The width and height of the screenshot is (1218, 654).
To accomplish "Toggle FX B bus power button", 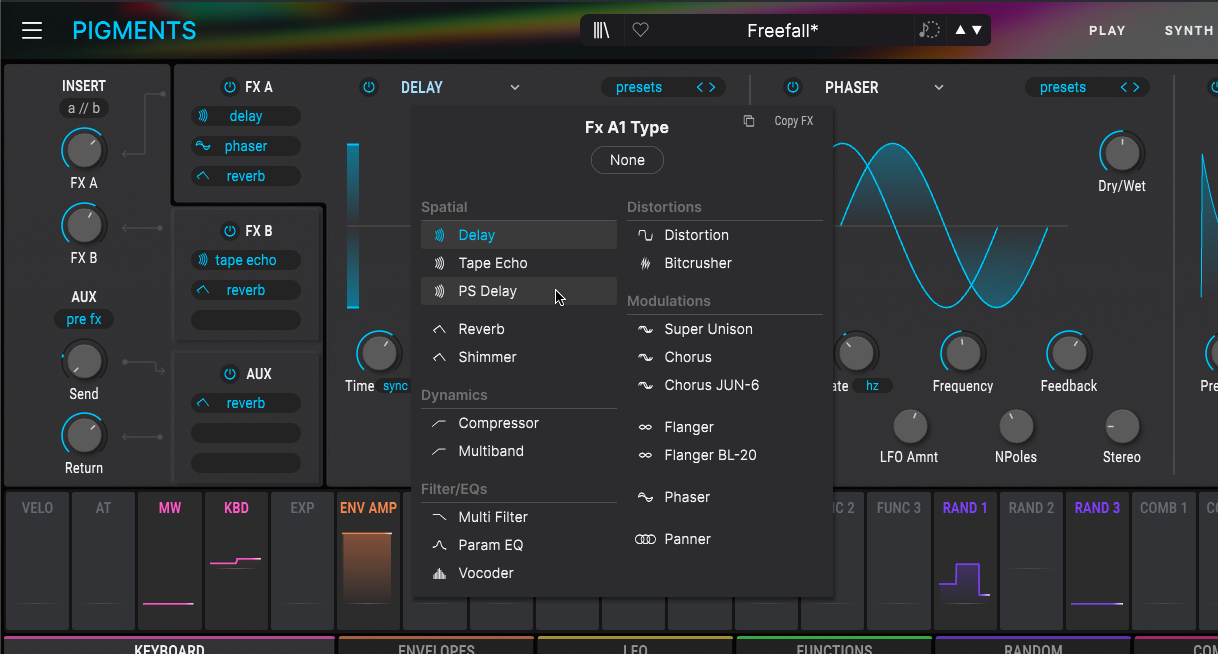I will (230, 231).
